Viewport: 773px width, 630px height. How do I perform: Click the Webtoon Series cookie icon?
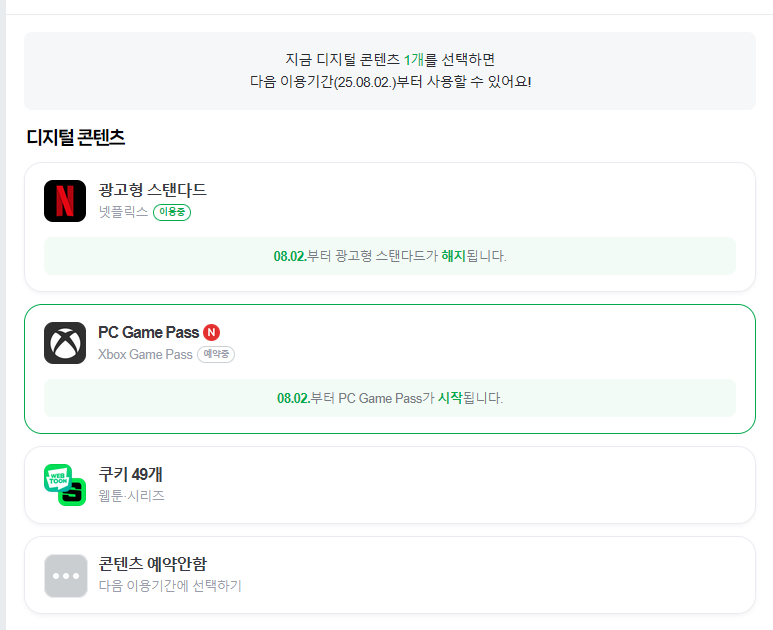click(65, 485)
